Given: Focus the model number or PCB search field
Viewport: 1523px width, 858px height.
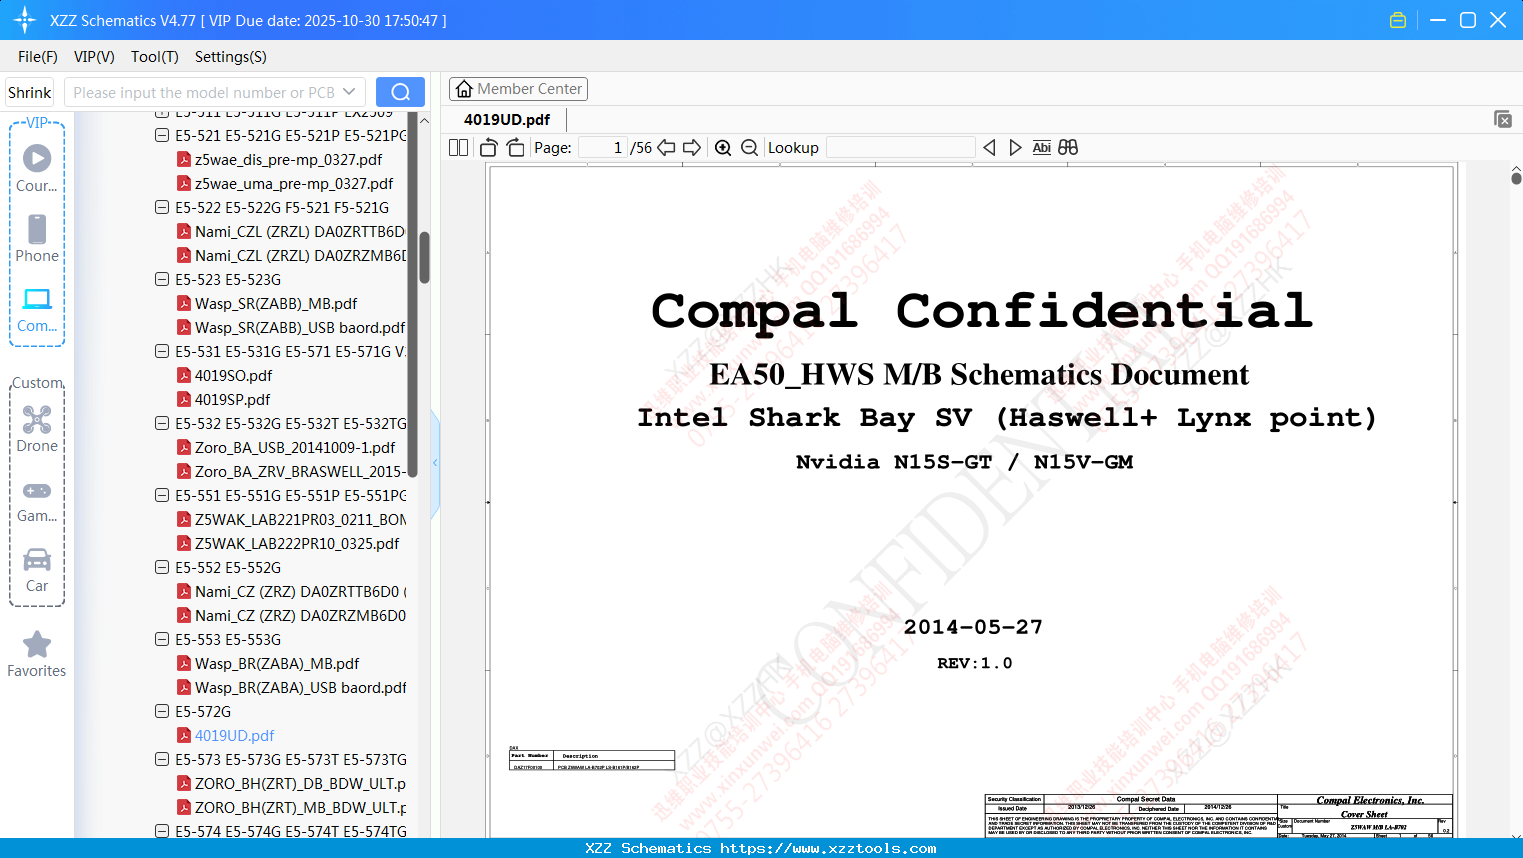Looking at the screenshot, I should click(203, 92).
